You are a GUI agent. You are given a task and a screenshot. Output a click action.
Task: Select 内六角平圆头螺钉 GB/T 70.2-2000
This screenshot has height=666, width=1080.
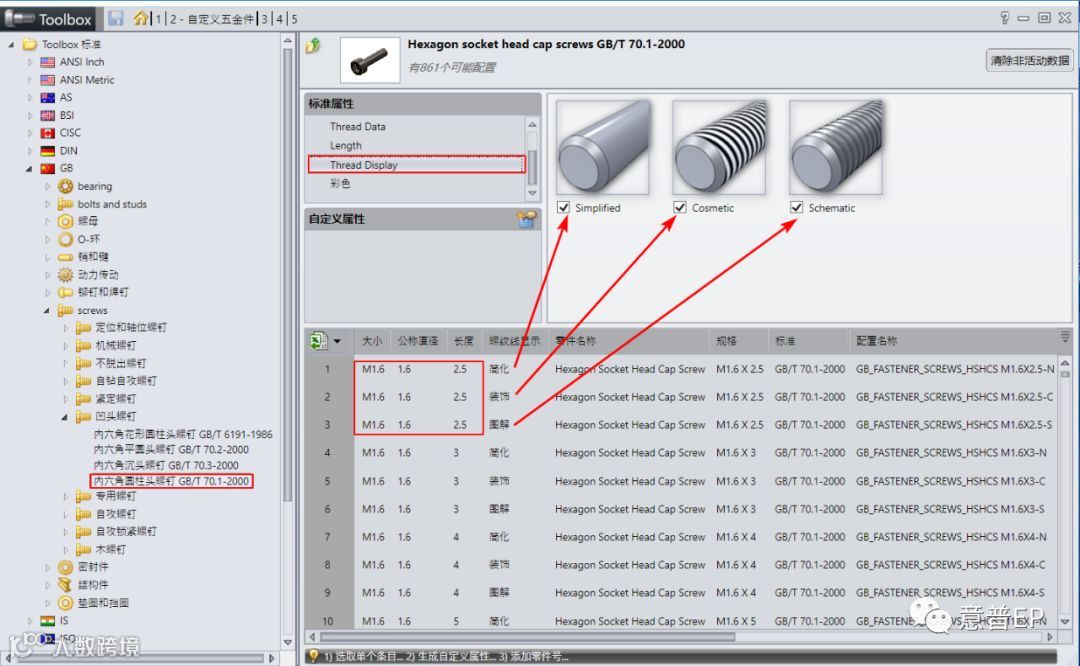[x=172, y=450]
